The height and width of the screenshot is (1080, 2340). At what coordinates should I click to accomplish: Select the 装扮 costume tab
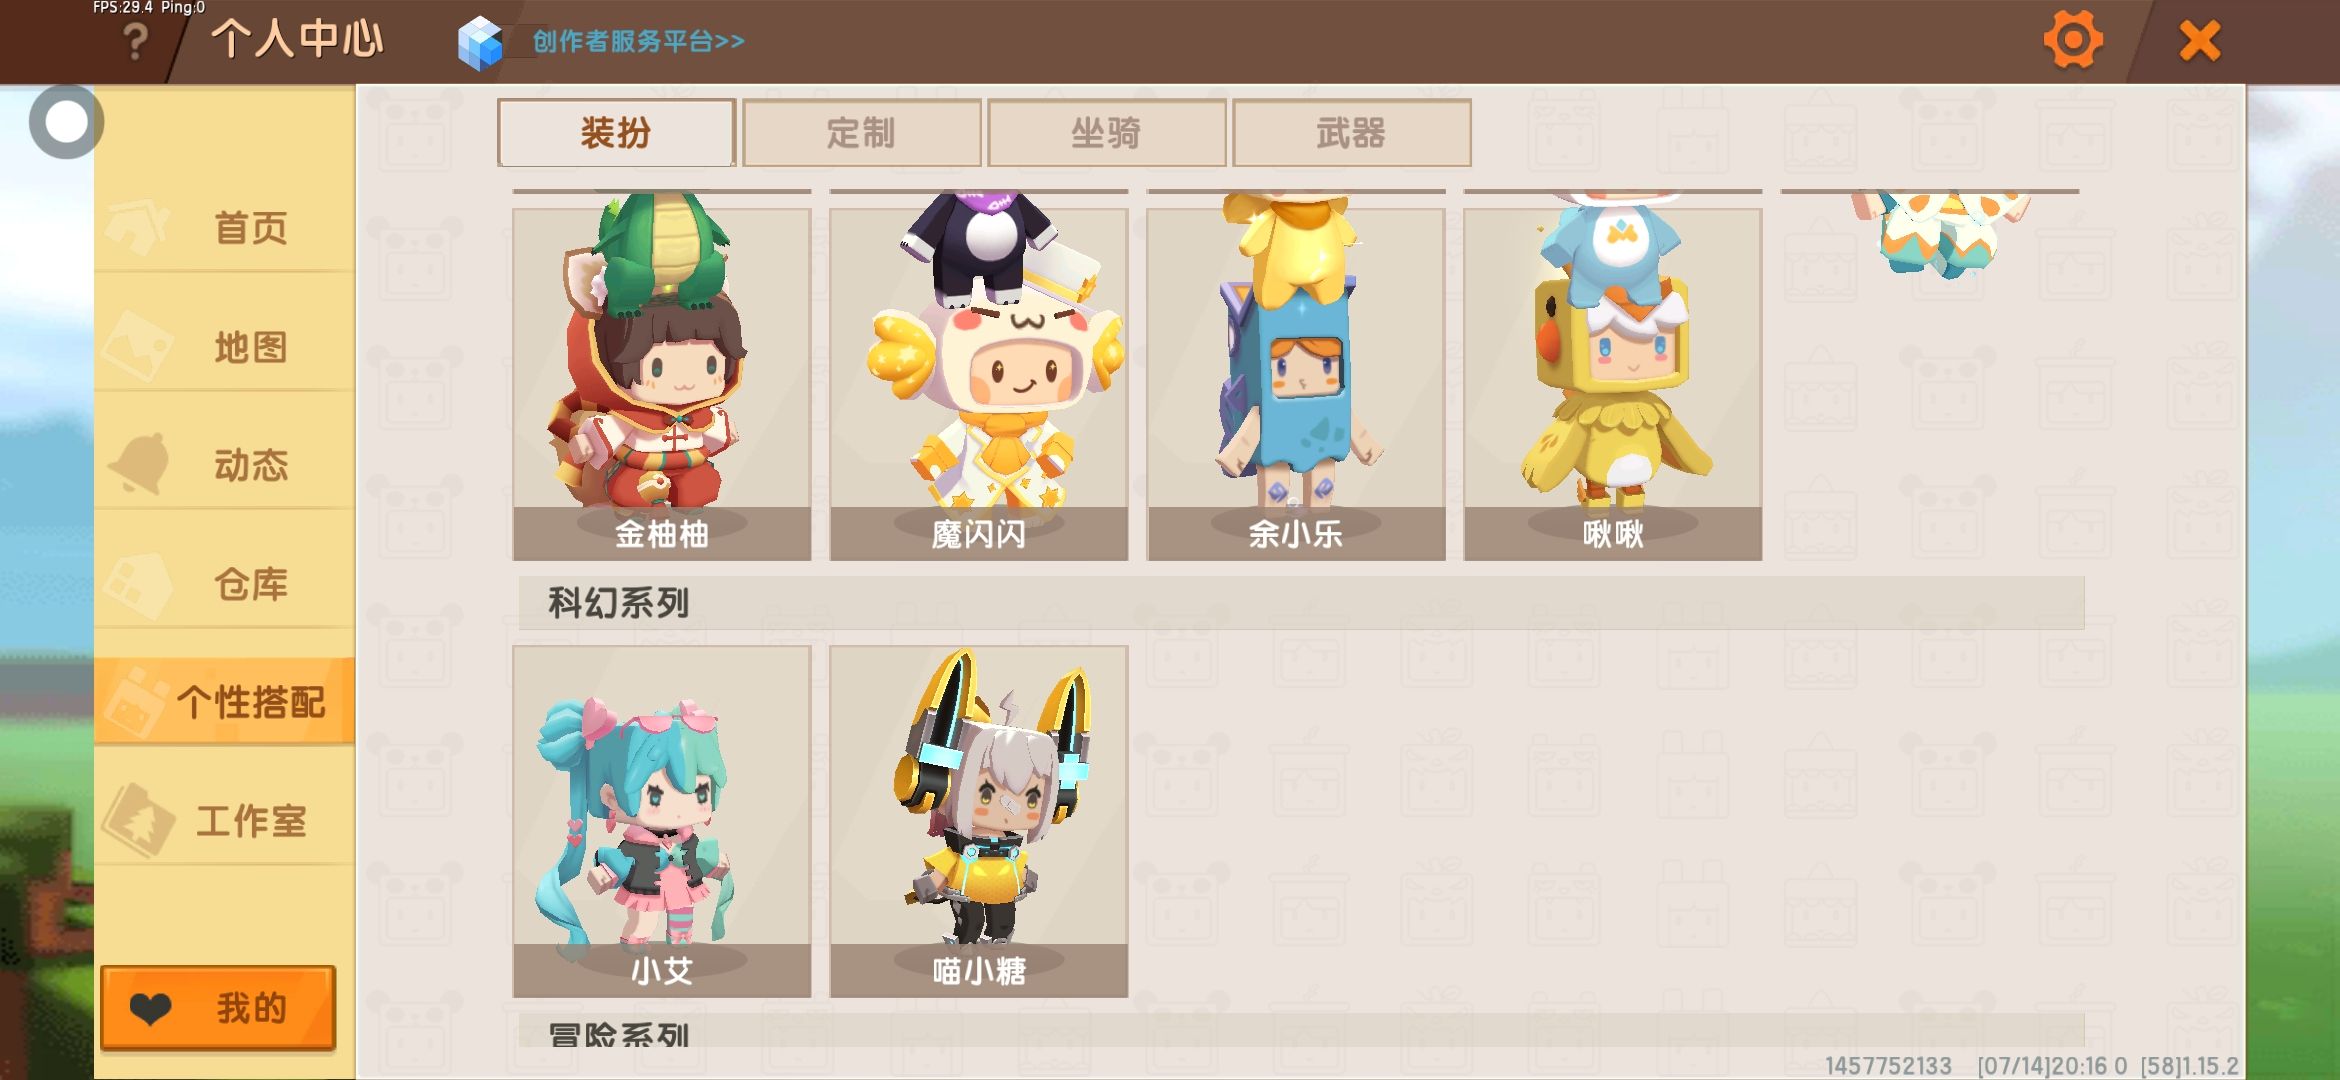[616, 133]
